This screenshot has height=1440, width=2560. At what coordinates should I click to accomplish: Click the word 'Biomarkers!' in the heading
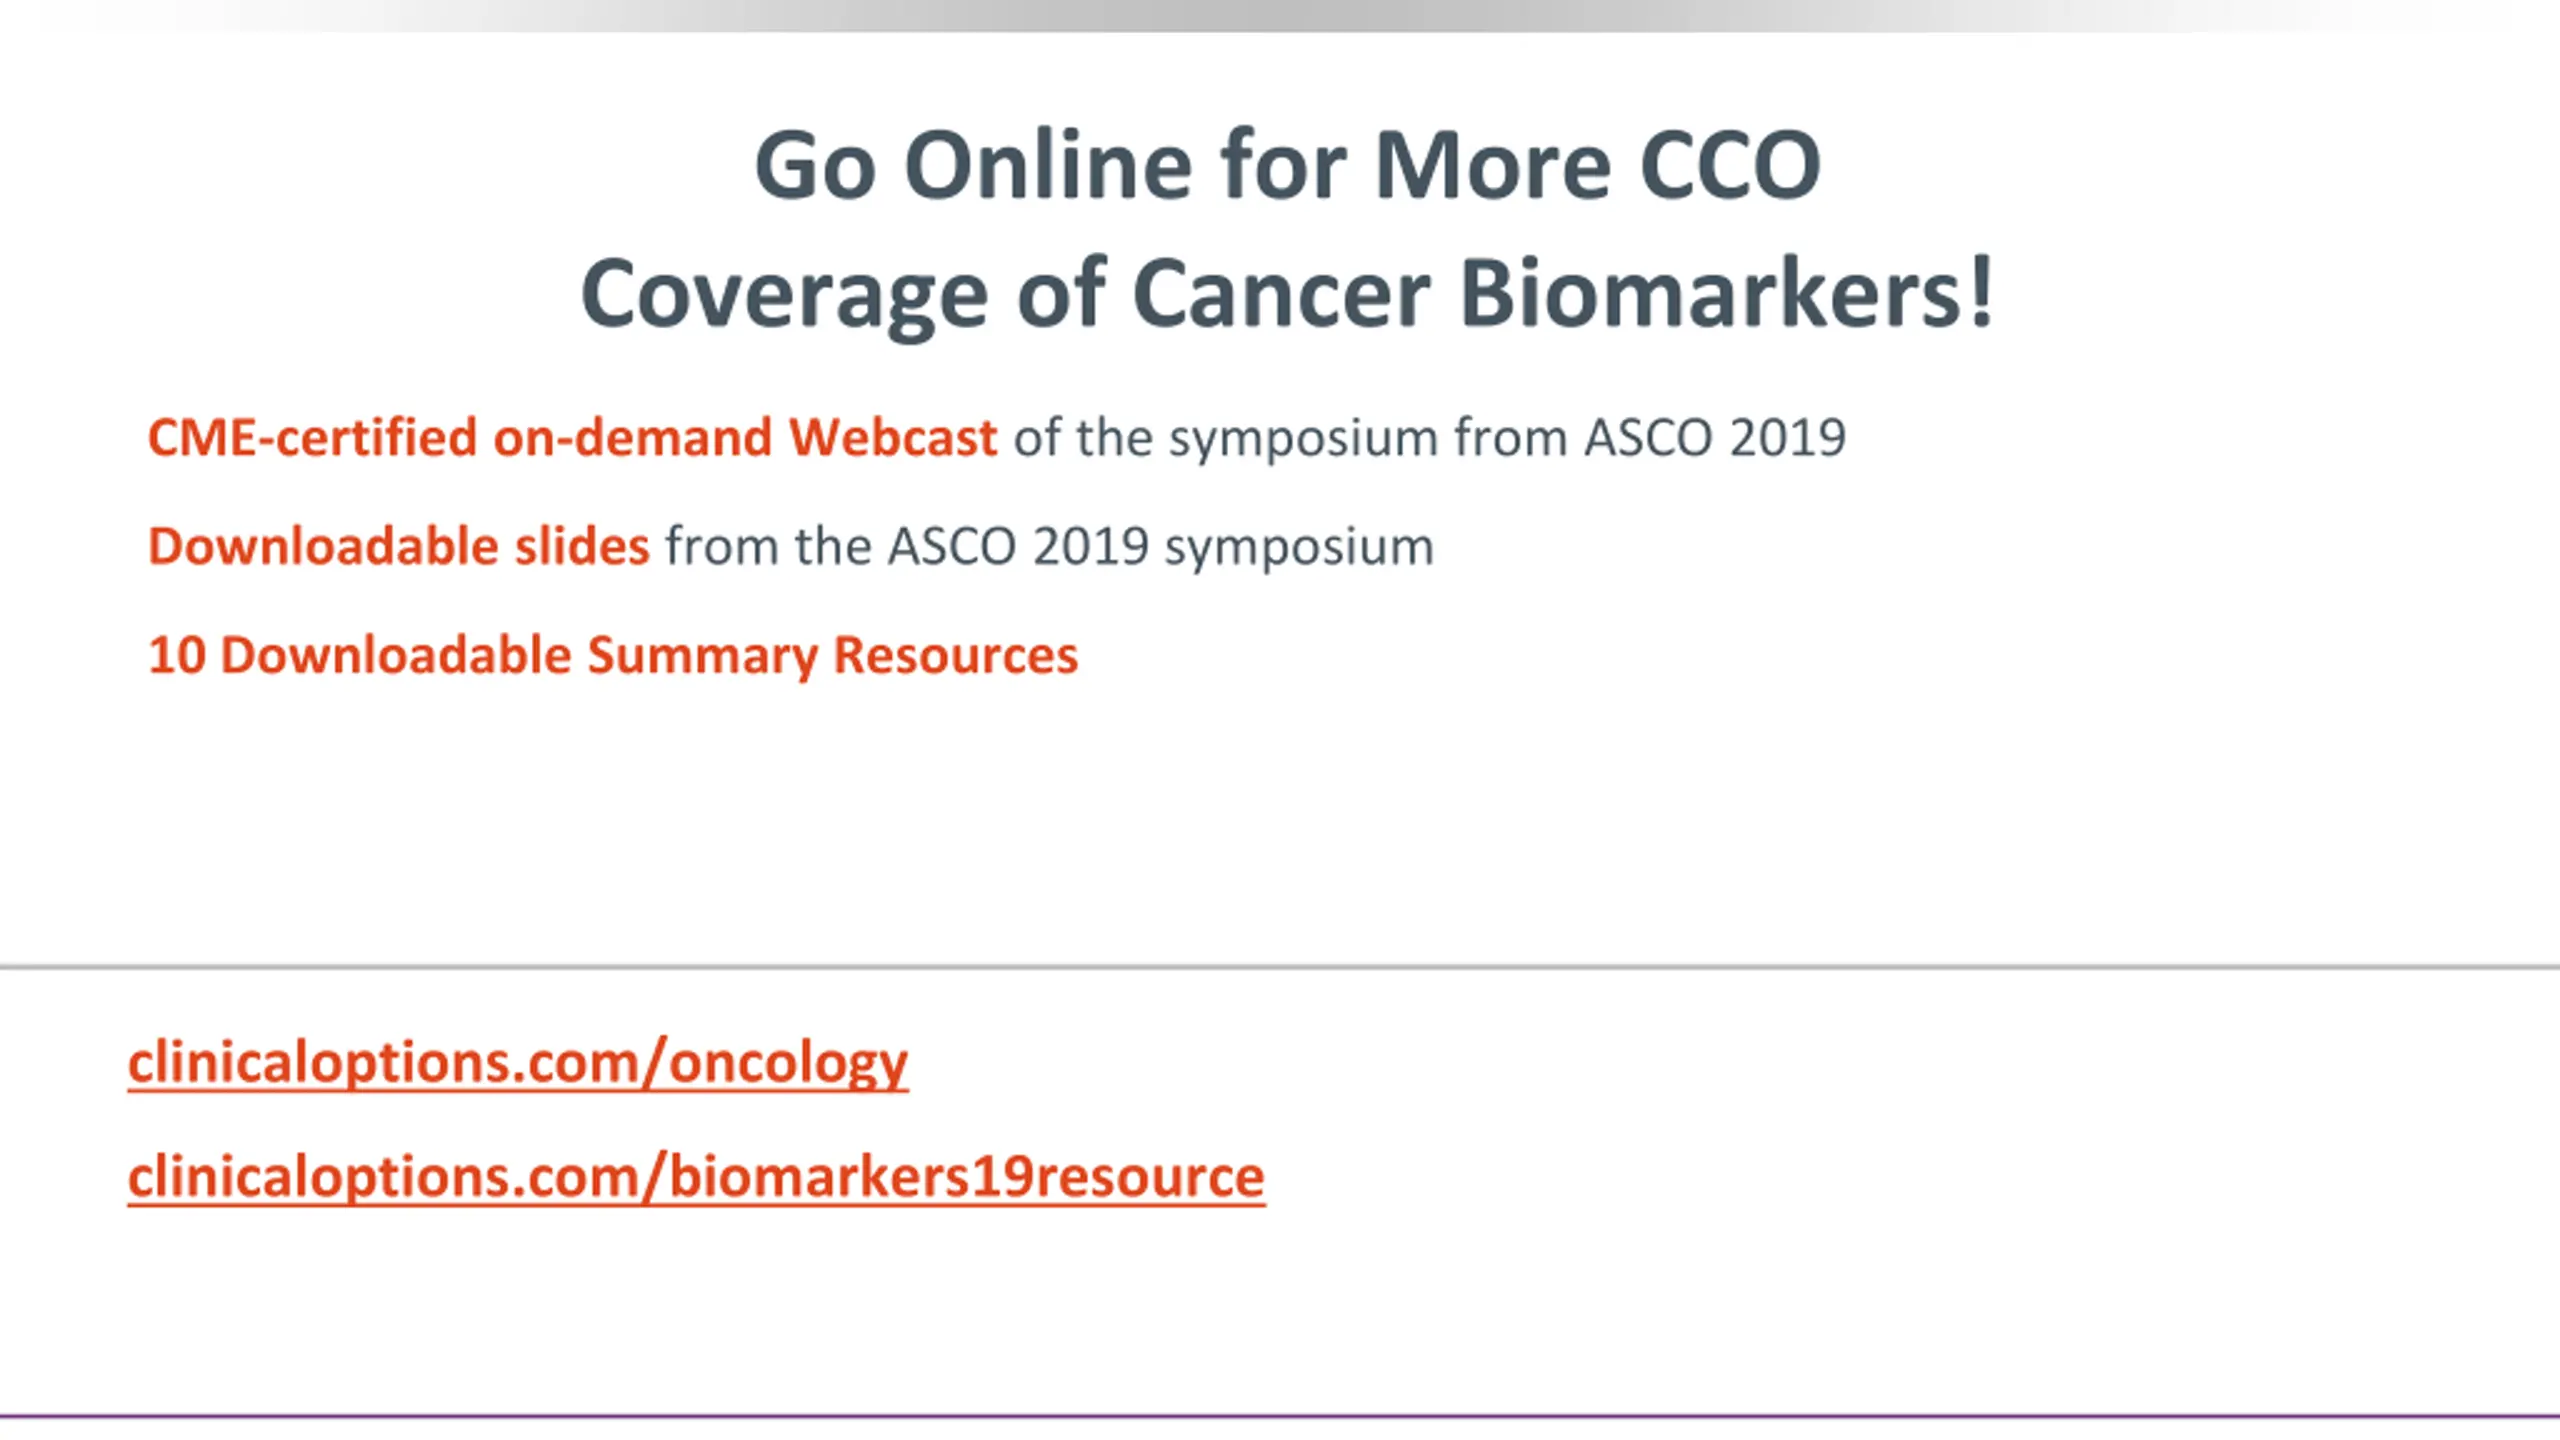(1727, 292)
